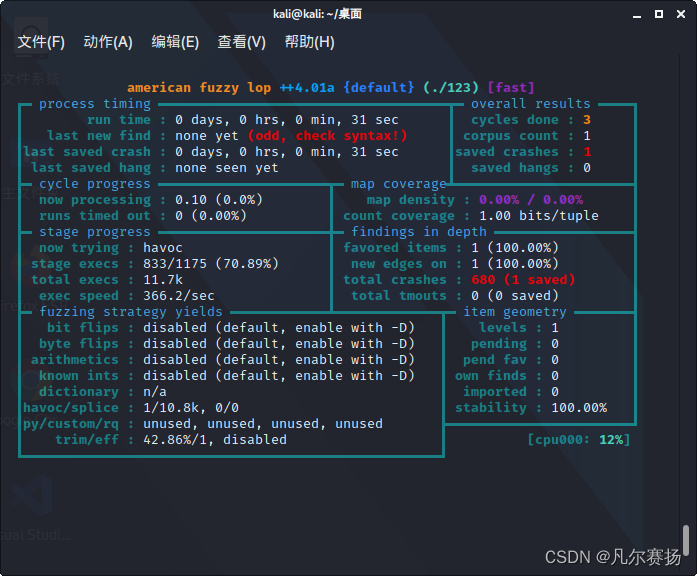This screenshot has width=697, height=576.
Task: Click the trim/eff value '42.86%/1, disabled'
Action: [x=215, y=440]
